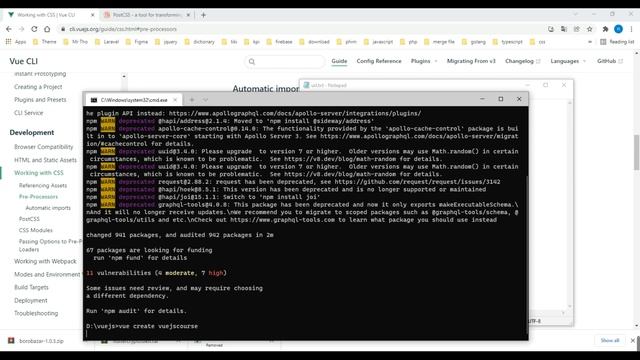Open Creating a Project in sidebar
The width and height of the screenshot is (640, 360).
(38, 87)
